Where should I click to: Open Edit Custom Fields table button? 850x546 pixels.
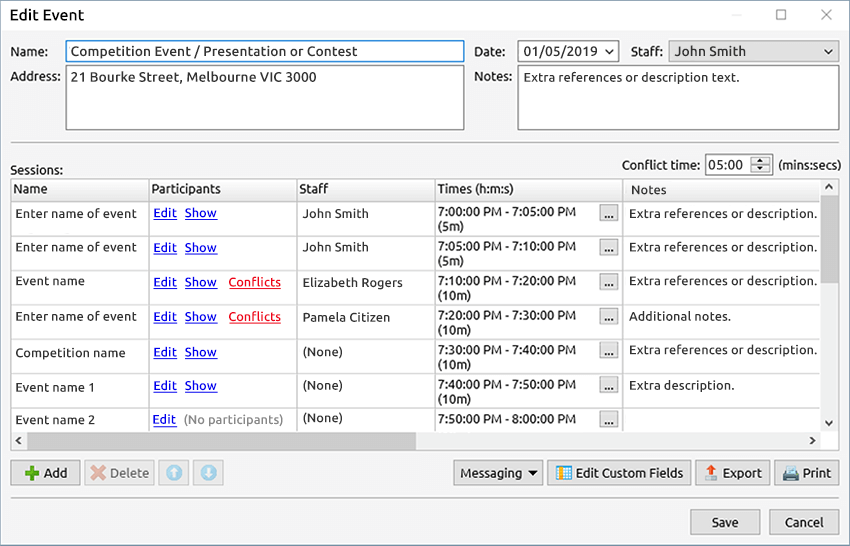point(619,473)
